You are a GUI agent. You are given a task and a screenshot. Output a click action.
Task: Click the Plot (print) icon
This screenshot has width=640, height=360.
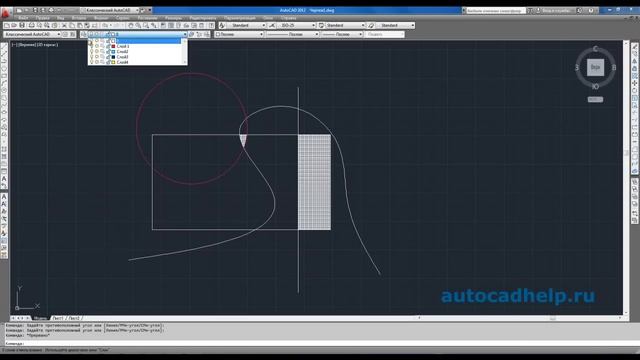[31, 25]
